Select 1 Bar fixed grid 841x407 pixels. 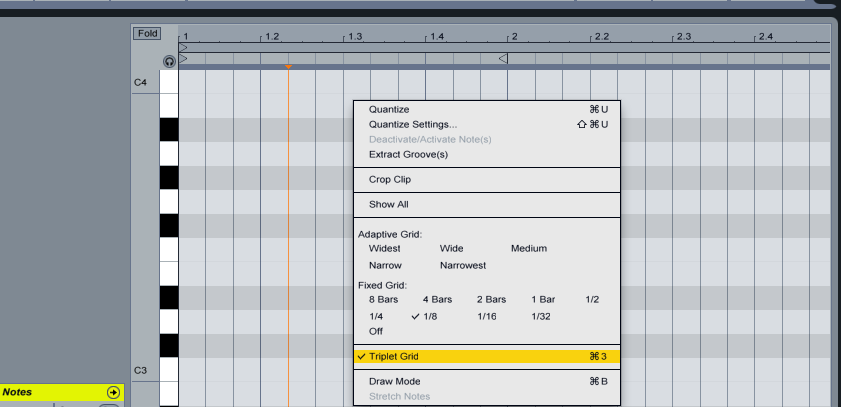[x=543, y=300]
